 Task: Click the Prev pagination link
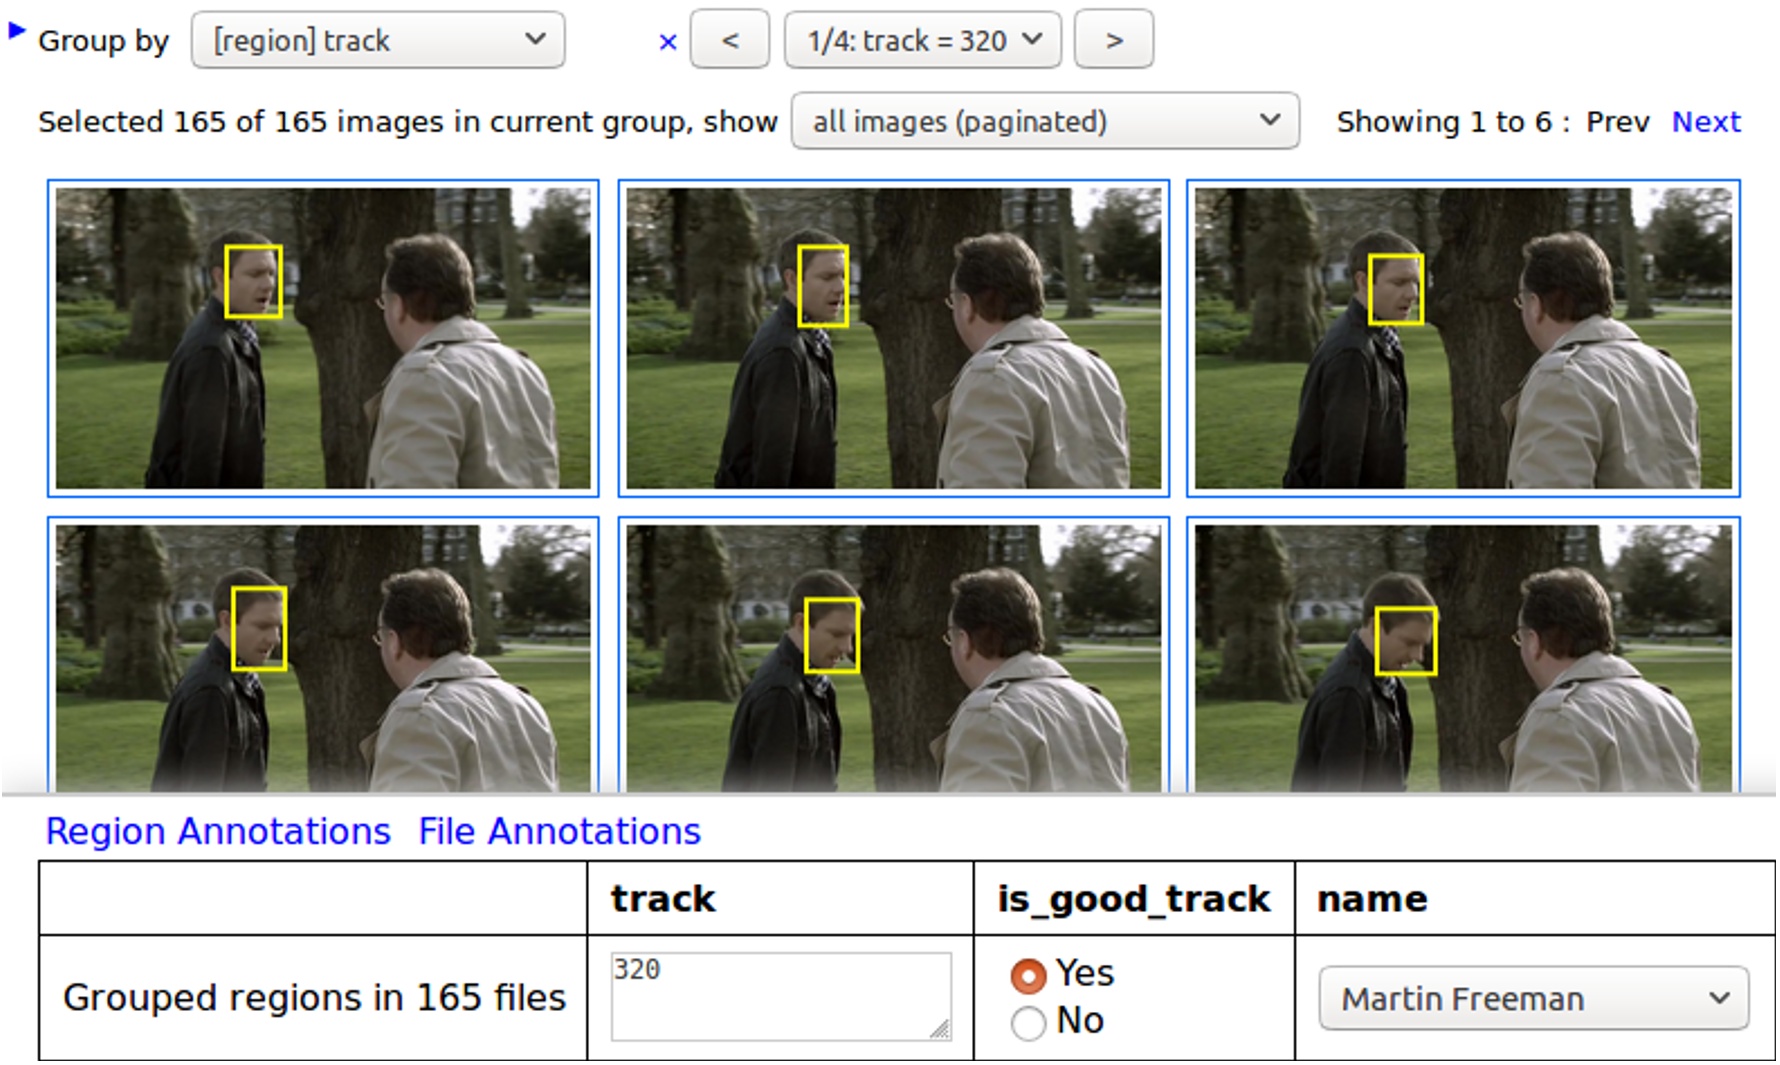[1617, 122]
